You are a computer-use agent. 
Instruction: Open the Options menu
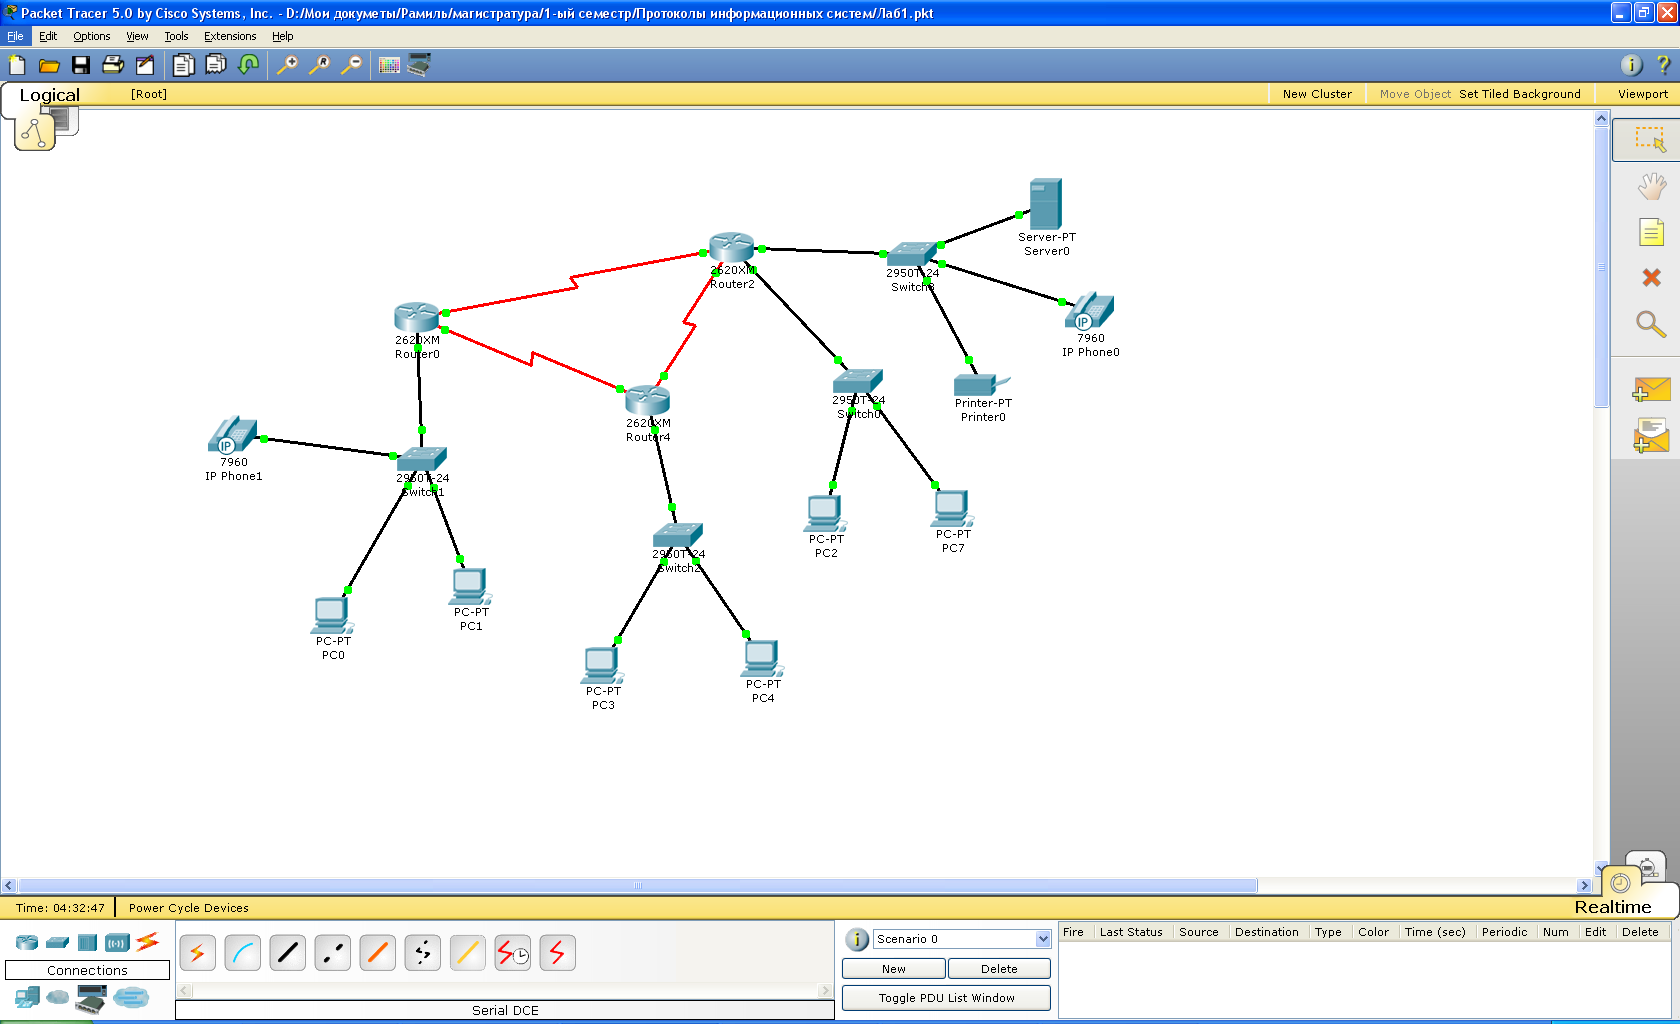click(92, 36)
